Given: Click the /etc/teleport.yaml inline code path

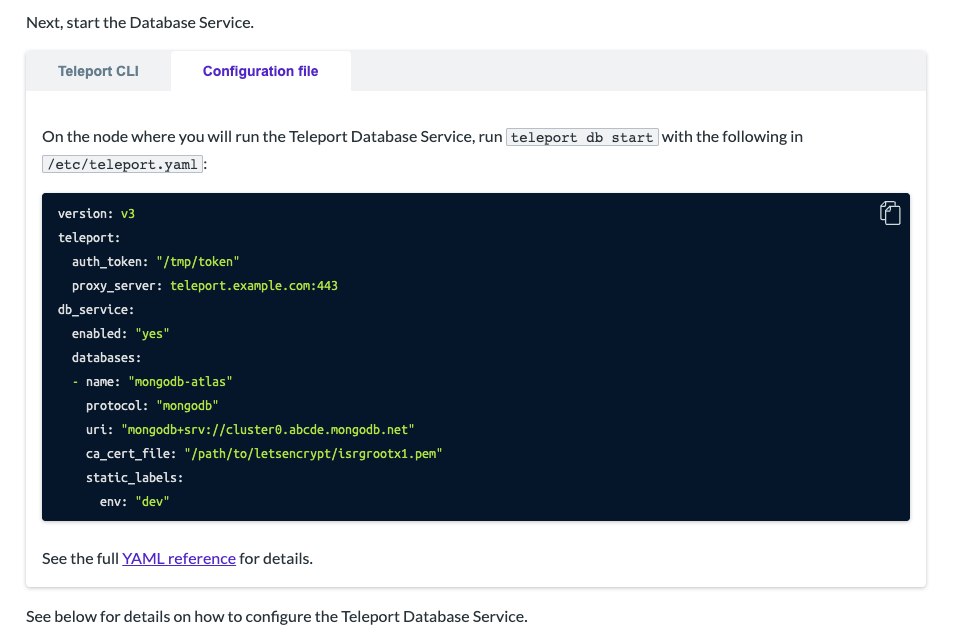Looking at the screenshot, I should (122, 164).
